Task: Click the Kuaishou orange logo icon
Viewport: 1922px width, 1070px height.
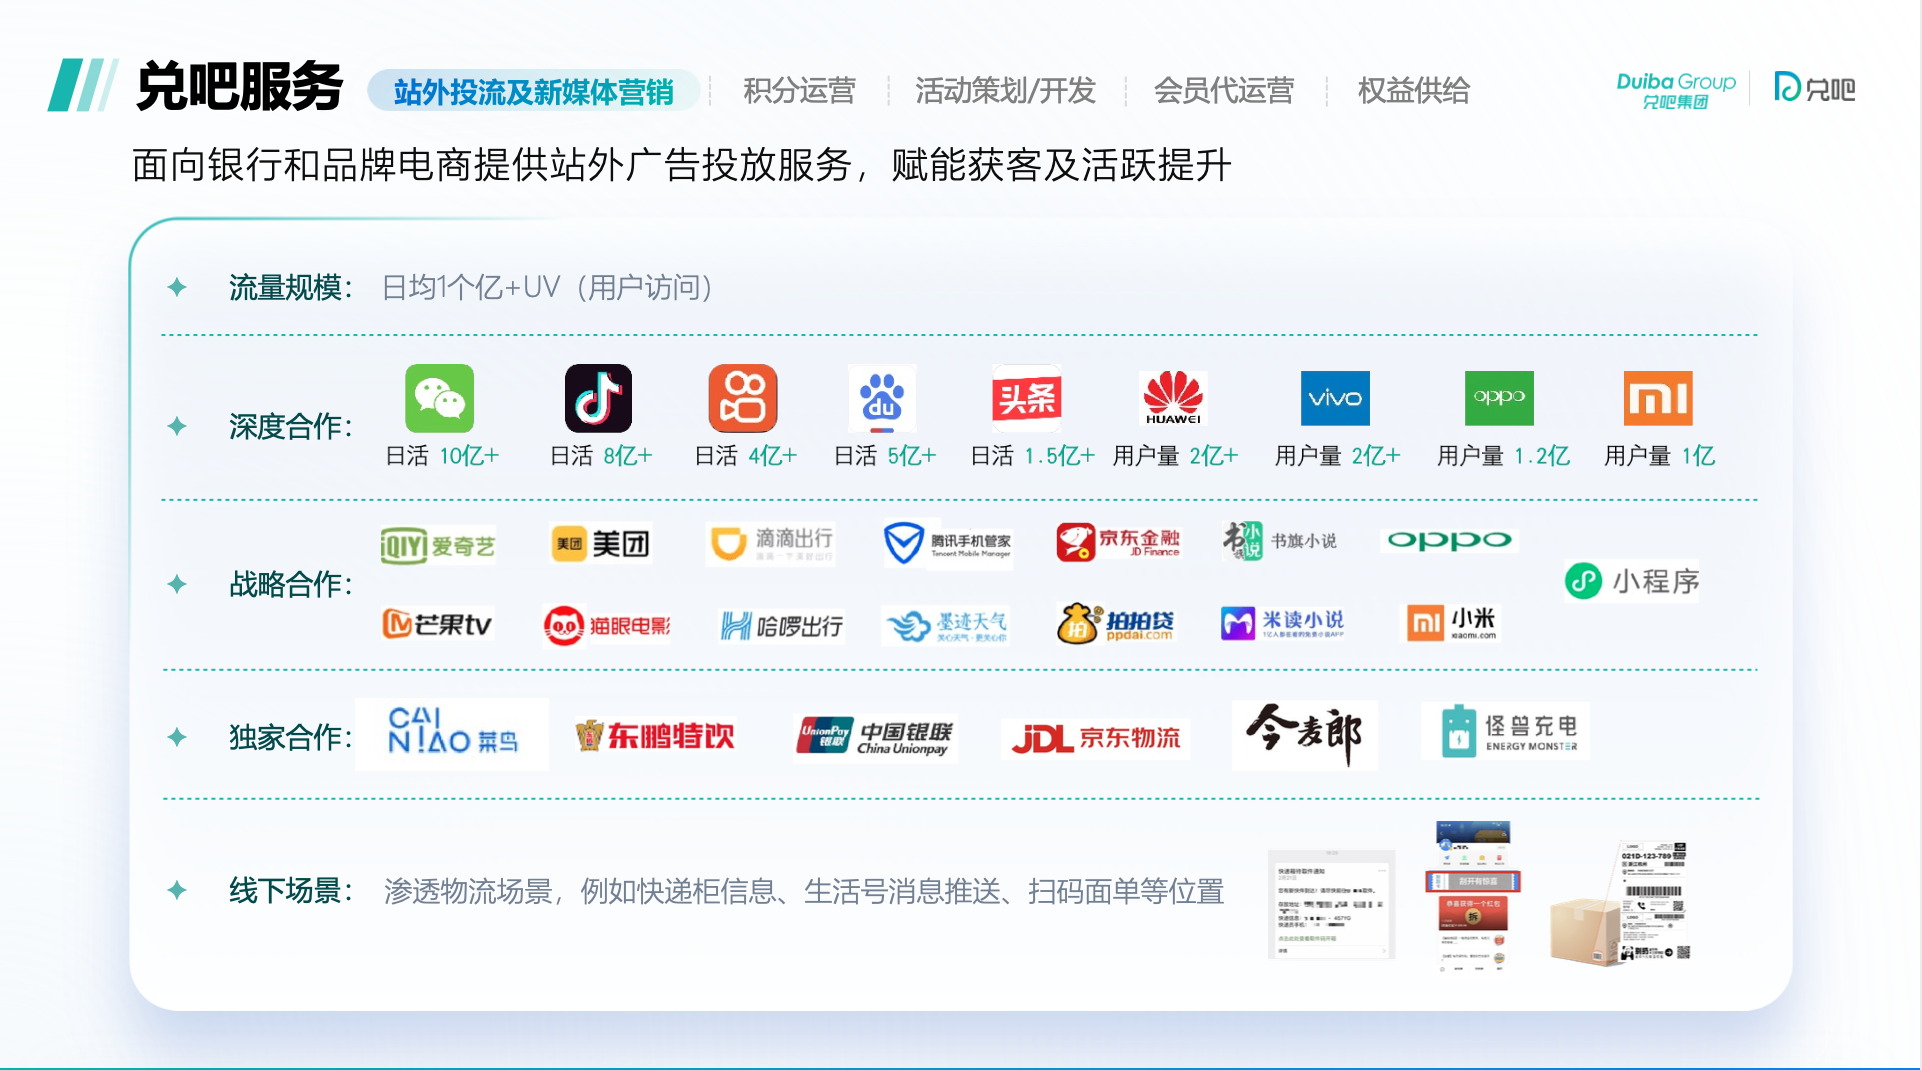Action: pyautogui.click(x=743, y=398)
